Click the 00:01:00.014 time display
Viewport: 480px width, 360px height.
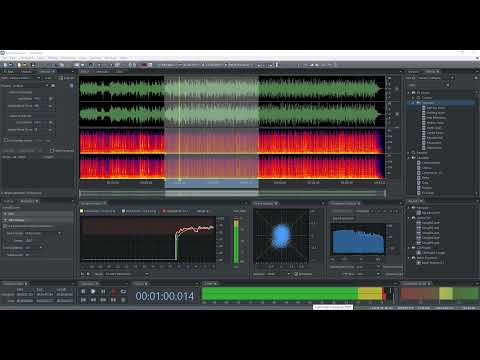pyautogui.click(x=164, y=296)
